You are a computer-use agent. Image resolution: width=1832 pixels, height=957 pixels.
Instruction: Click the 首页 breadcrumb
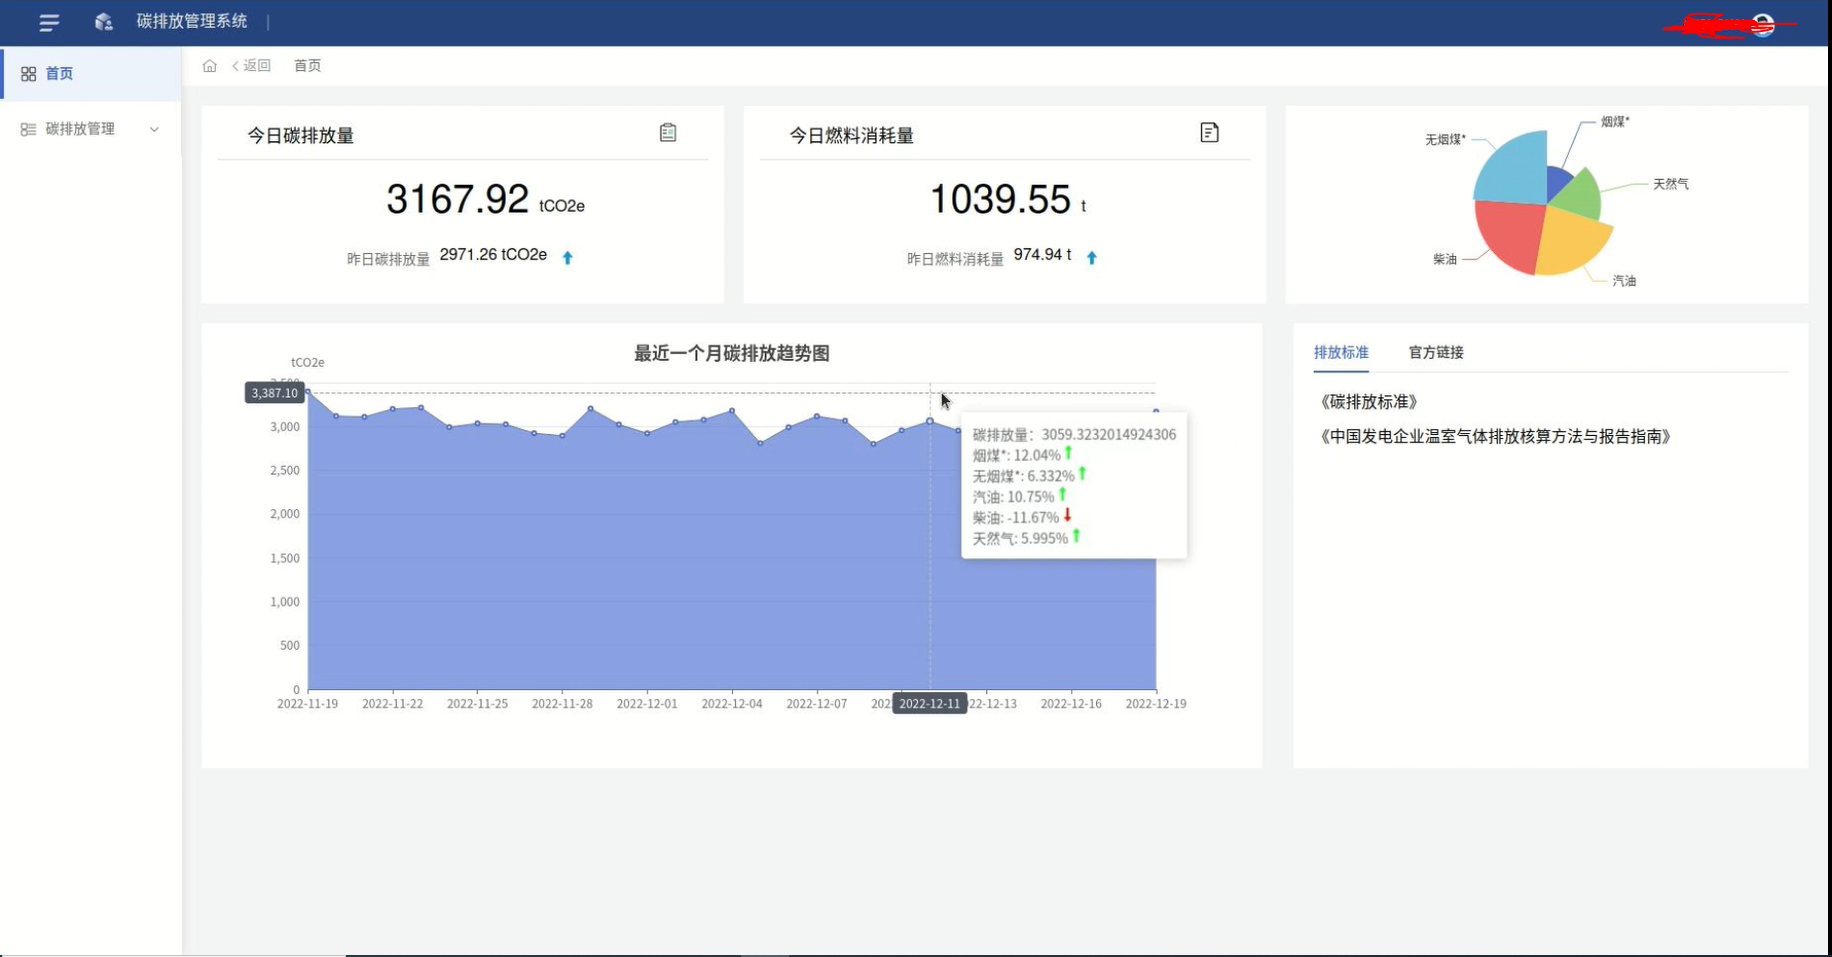coord(307,66)
